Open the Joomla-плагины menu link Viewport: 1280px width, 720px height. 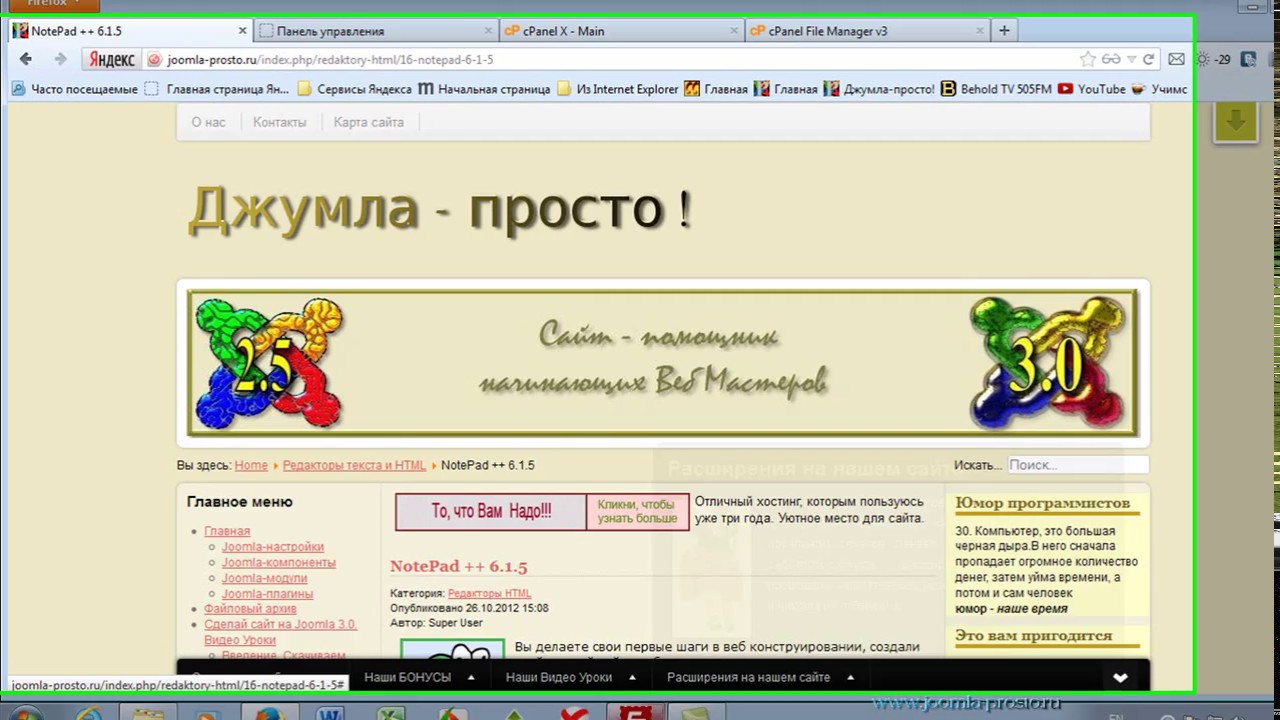click(x=267, y=594)
